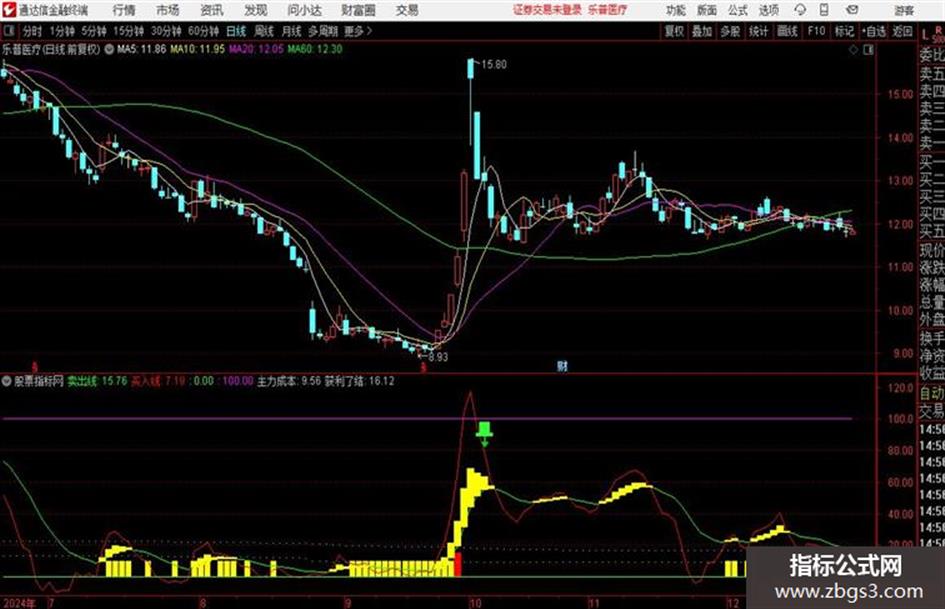Click the 画线 drawing toolbar button
The width and height of the screenshot is (945, 609).
pos(787,31)
